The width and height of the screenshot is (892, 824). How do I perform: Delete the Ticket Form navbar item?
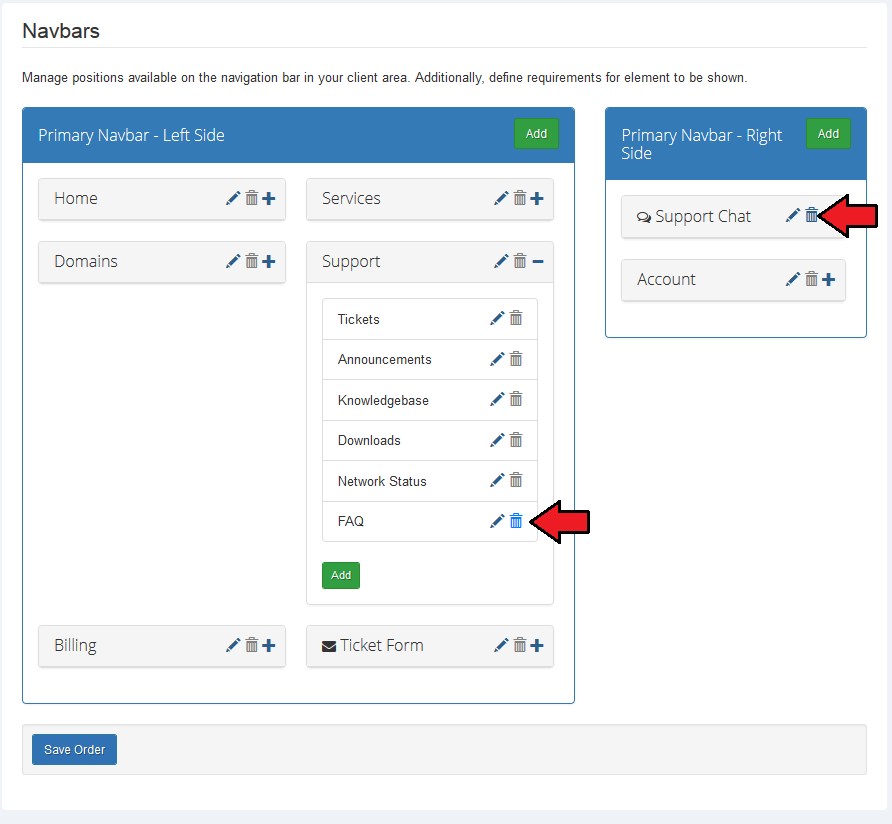pyautogui.click(x=520, y=645)
